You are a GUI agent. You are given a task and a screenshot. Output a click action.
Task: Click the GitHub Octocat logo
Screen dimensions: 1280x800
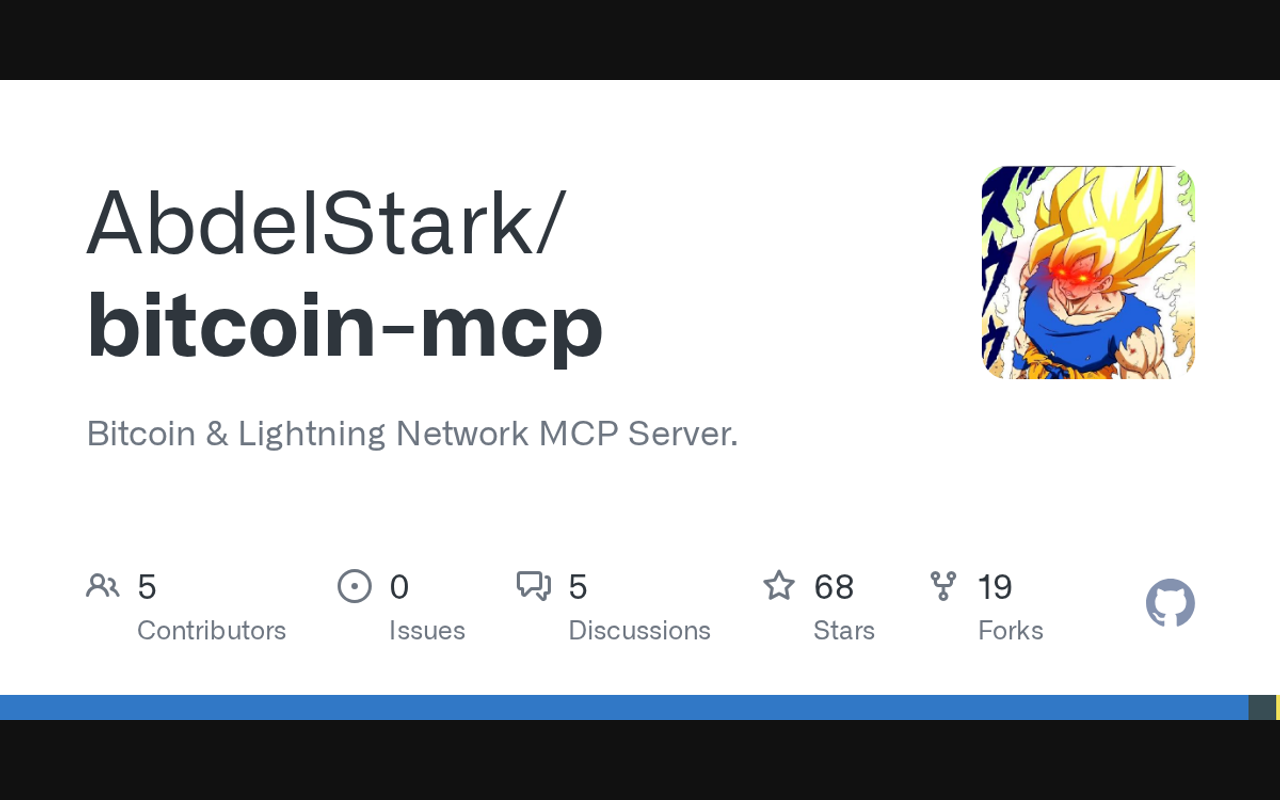(x=1170, y=603)
